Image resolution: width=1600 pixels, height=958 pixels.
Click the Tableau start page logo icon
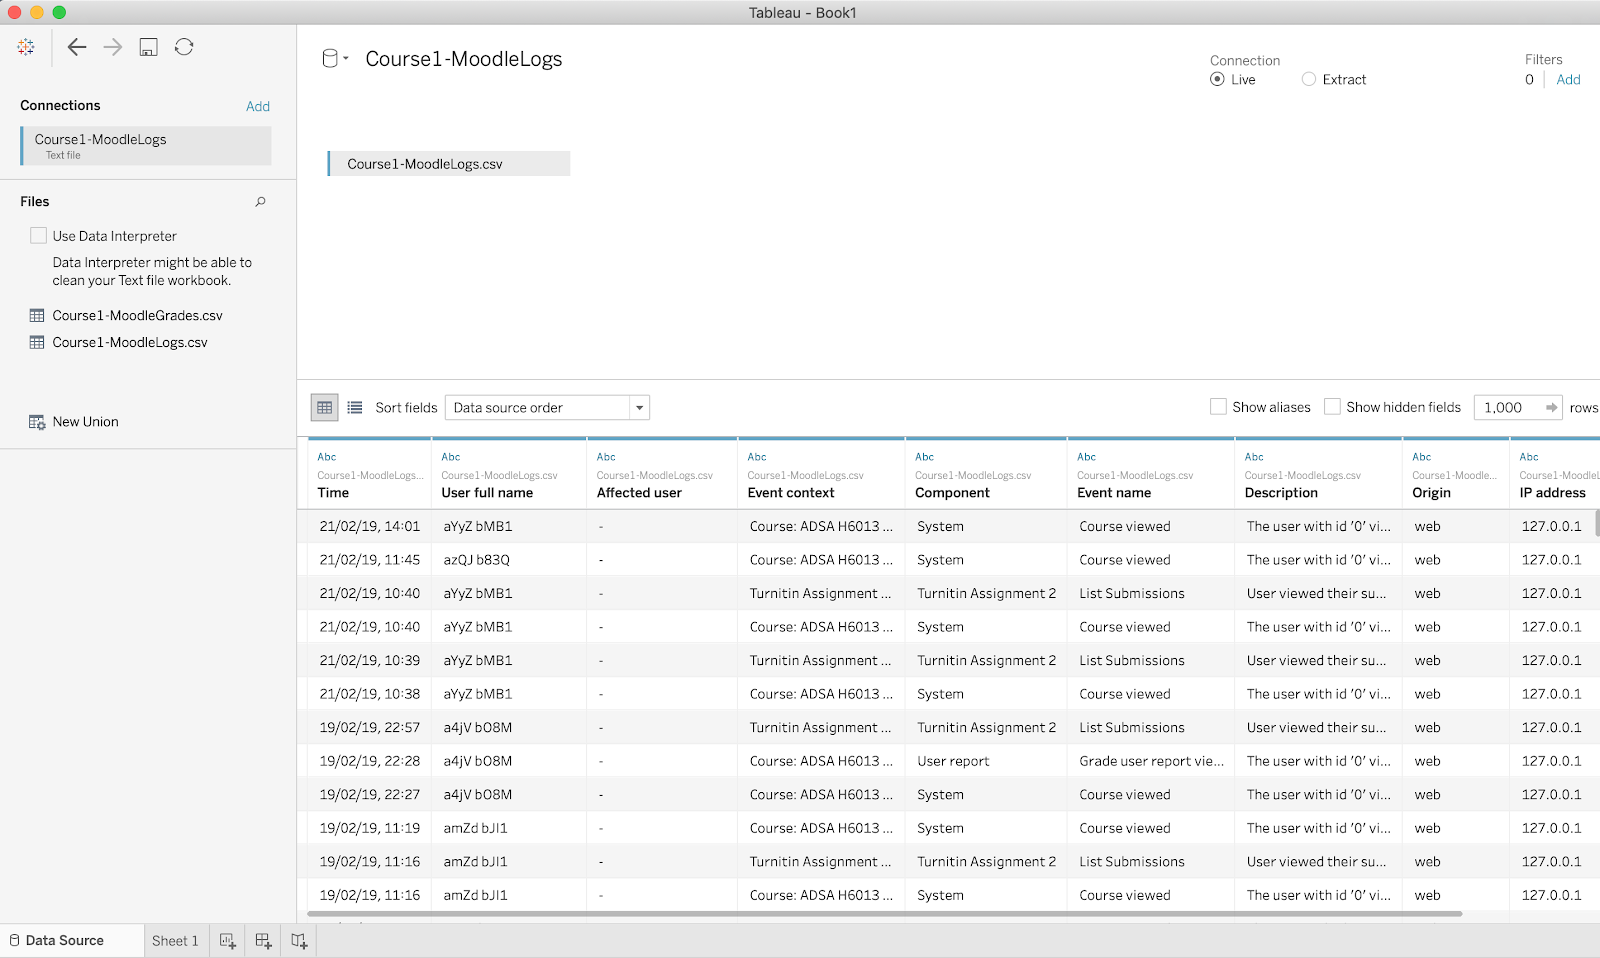pos(26,47)
